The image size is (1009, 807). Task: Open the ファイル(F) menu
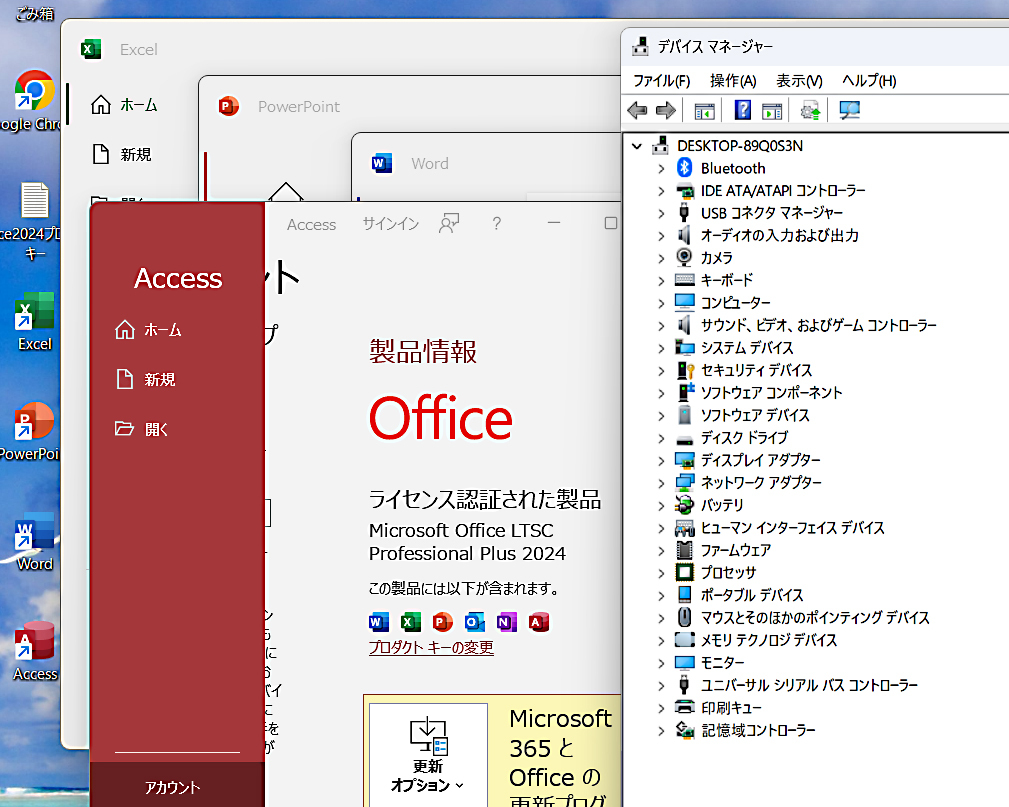(x=662, y=80)
